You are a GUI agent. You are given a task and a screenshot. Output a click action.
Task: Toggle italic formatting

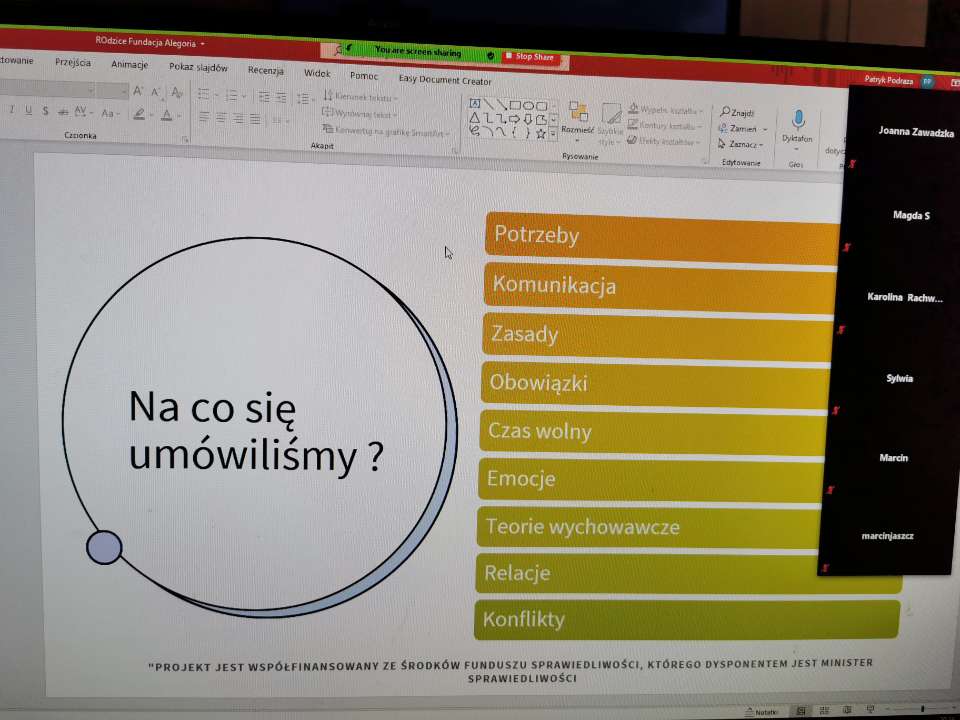(11, 110)
